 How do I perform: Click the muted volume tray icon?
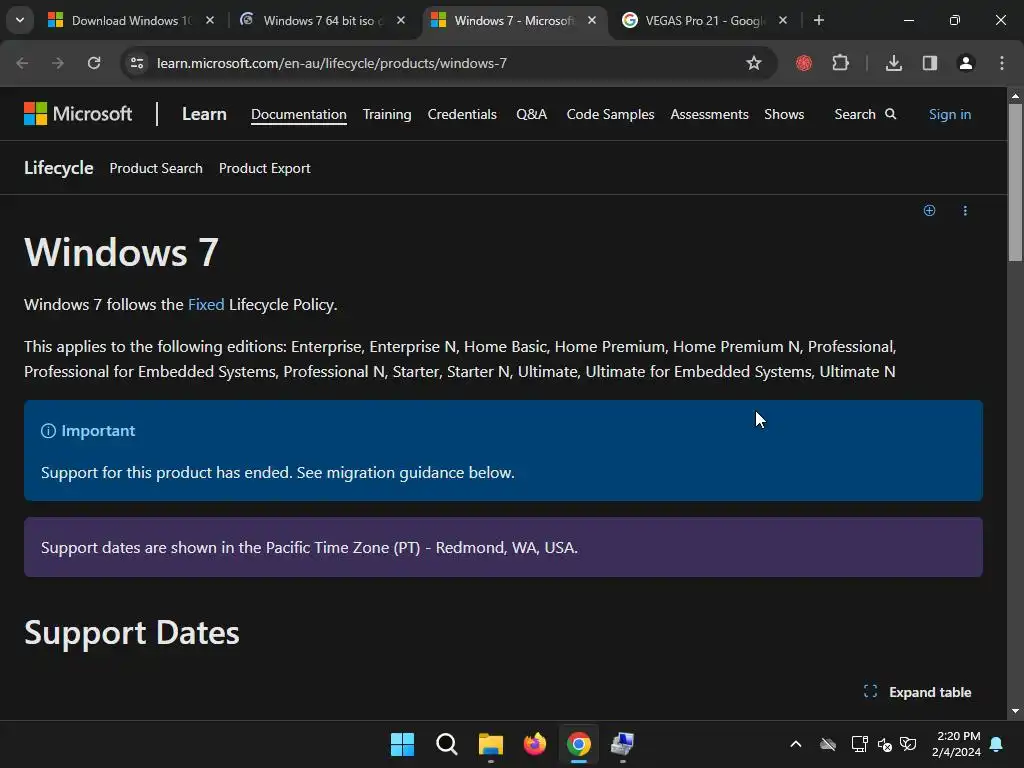coord(885,744)
